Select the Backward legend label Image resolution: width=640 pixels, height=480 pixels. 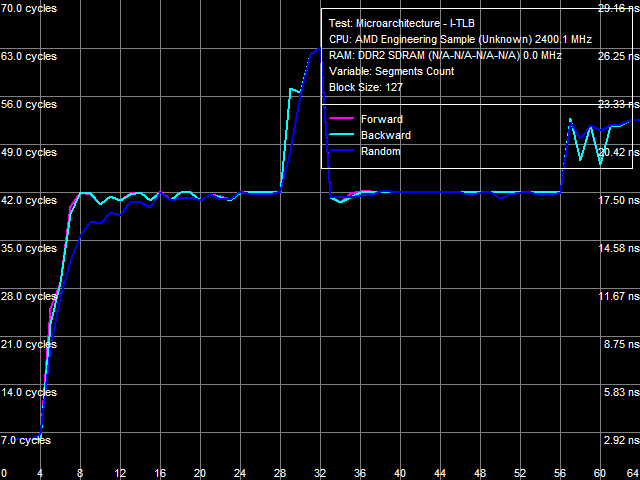(x=386, y=135)
